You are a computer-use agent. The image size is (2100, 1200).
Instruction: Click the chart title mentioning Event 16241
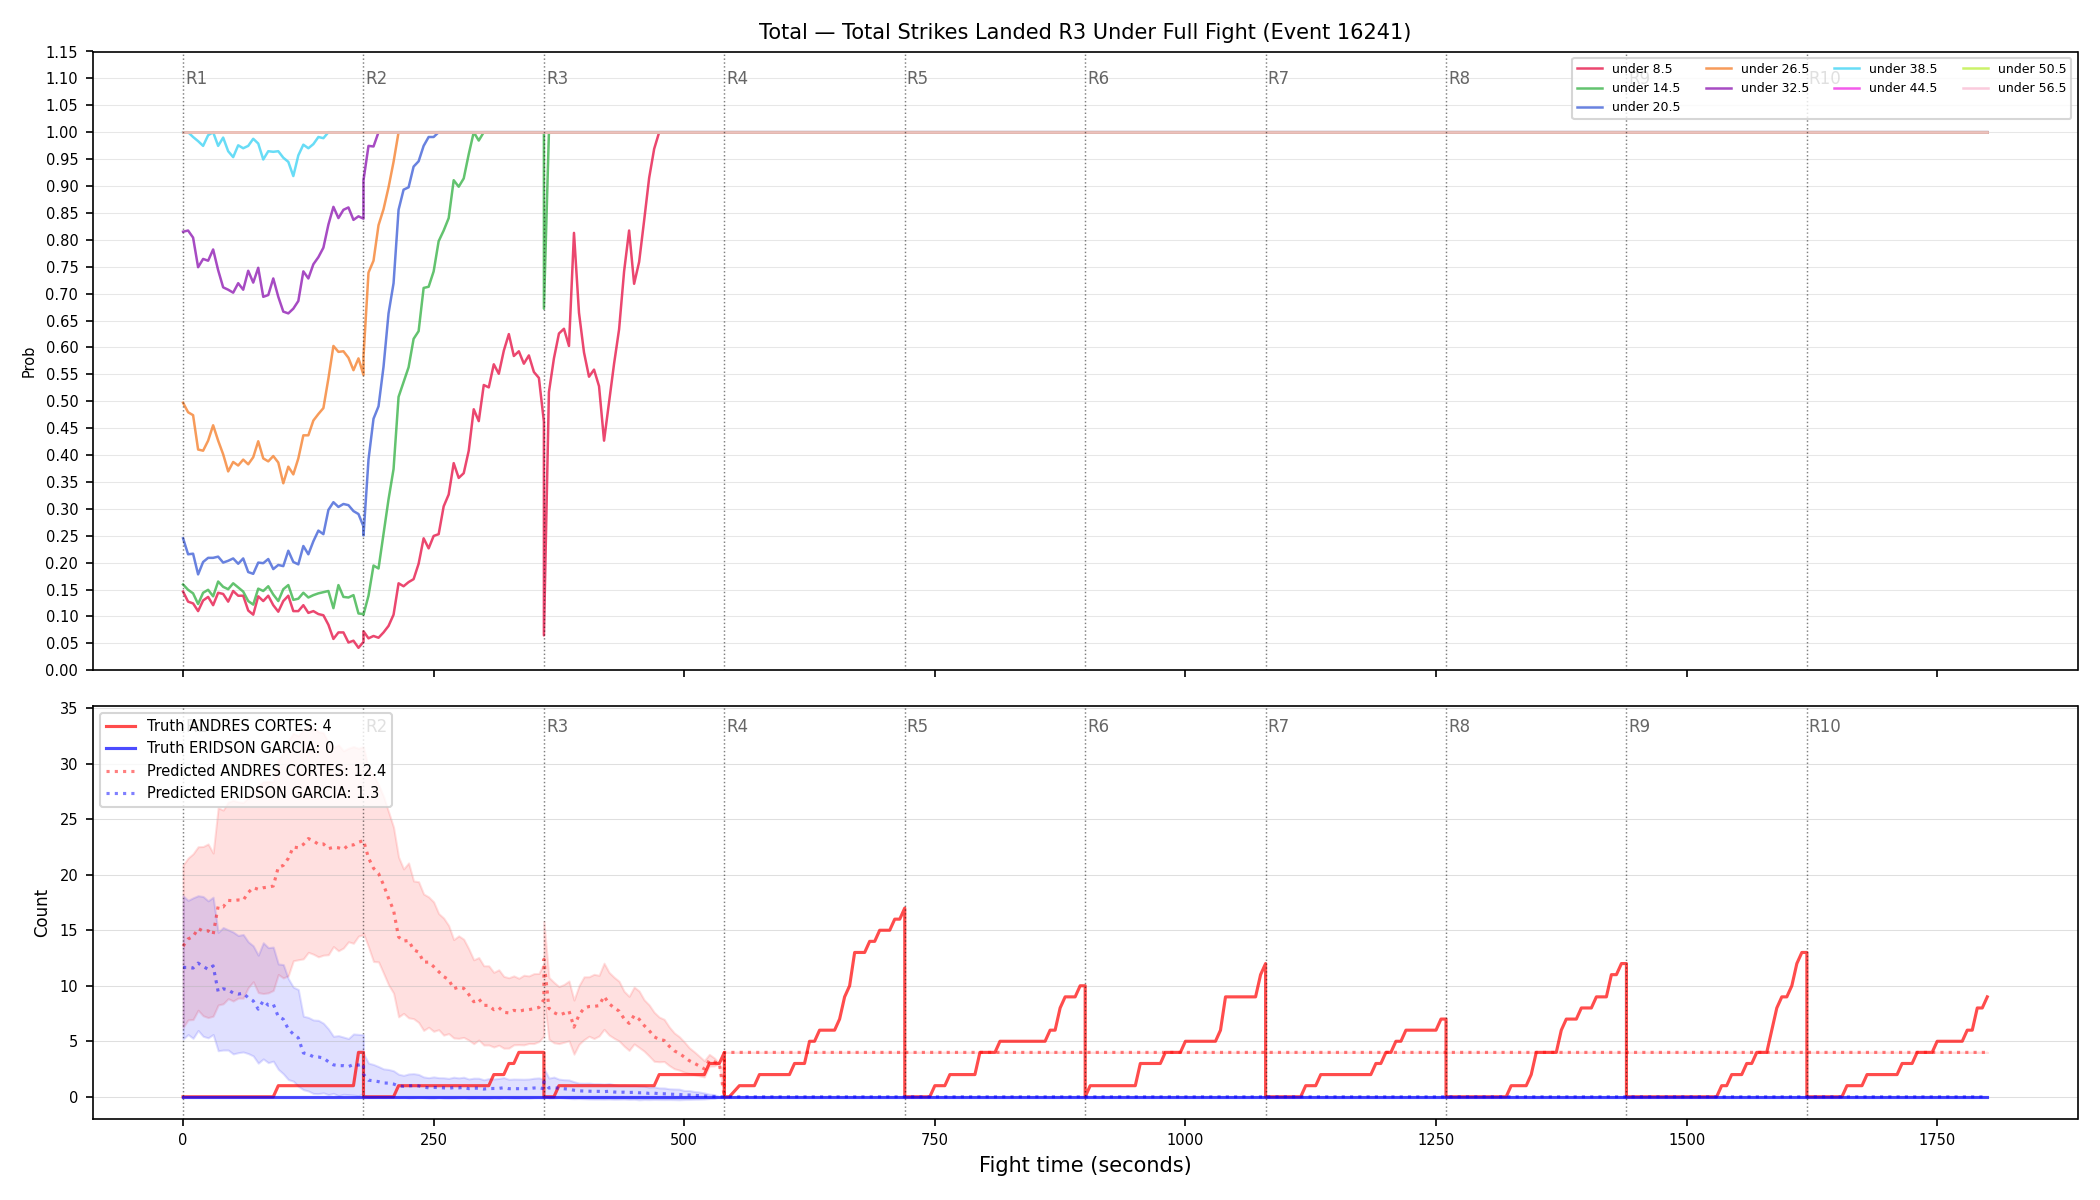(1084, 32)
